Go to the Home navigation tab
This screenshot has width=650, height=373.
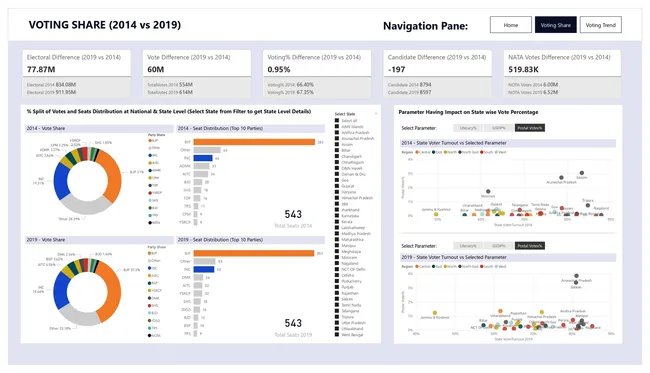point(511,25)
